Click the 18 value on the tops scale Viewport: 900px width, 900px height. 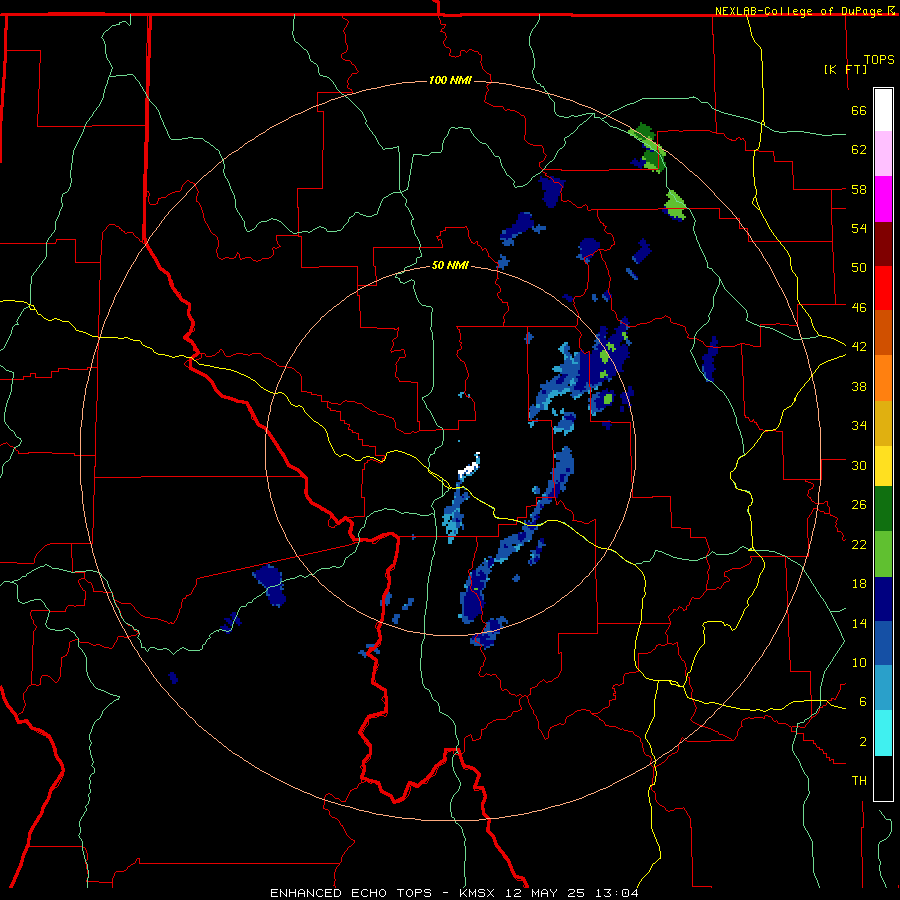(x=859, y=584)
